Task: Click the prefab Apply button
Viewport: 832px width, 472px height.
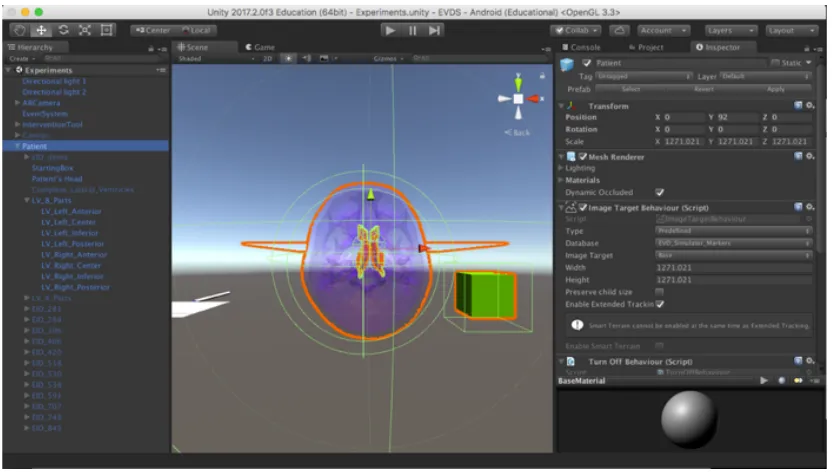Action: [776, 89]
